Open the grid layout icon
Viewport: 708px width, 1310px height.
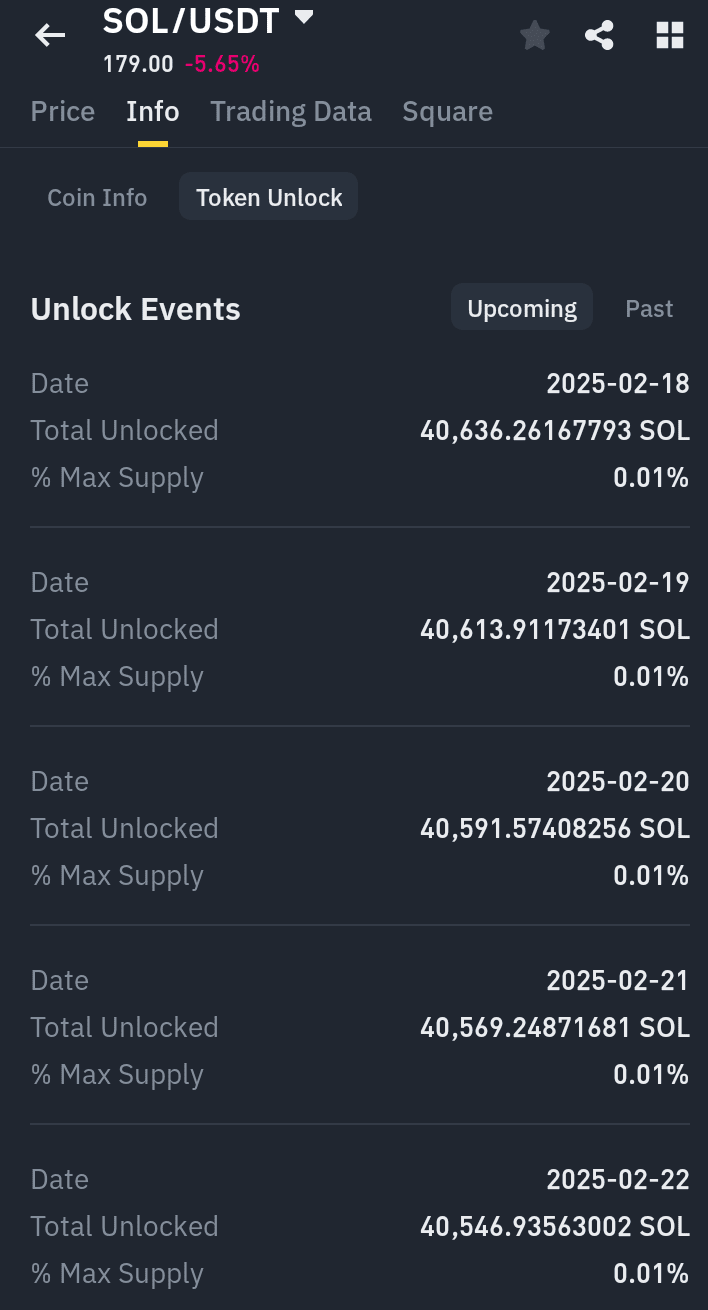point(669,37)
